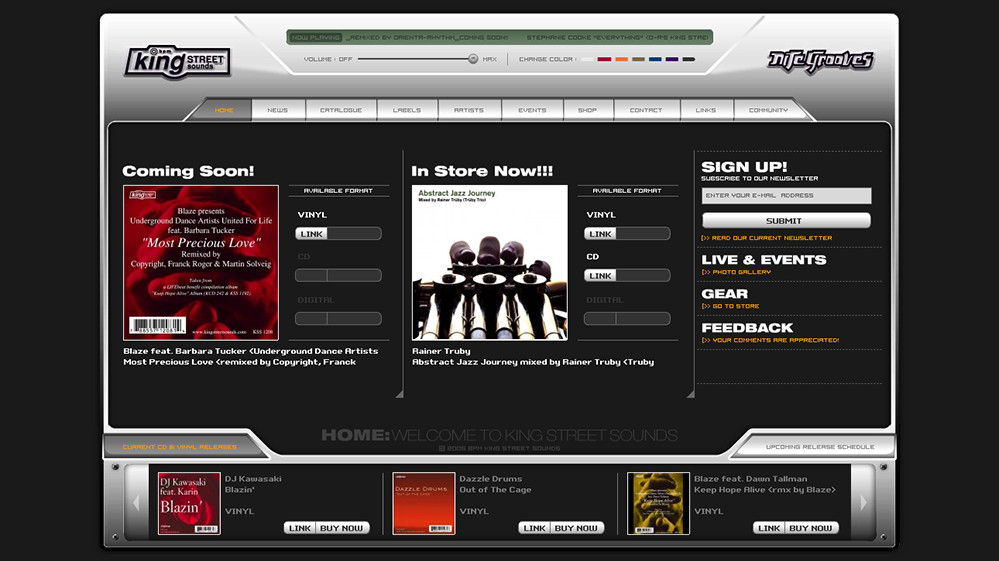Viewport: 999px width, 561px height.
Task: Click the Live & Events heading
Action: (x=763, y=260)
